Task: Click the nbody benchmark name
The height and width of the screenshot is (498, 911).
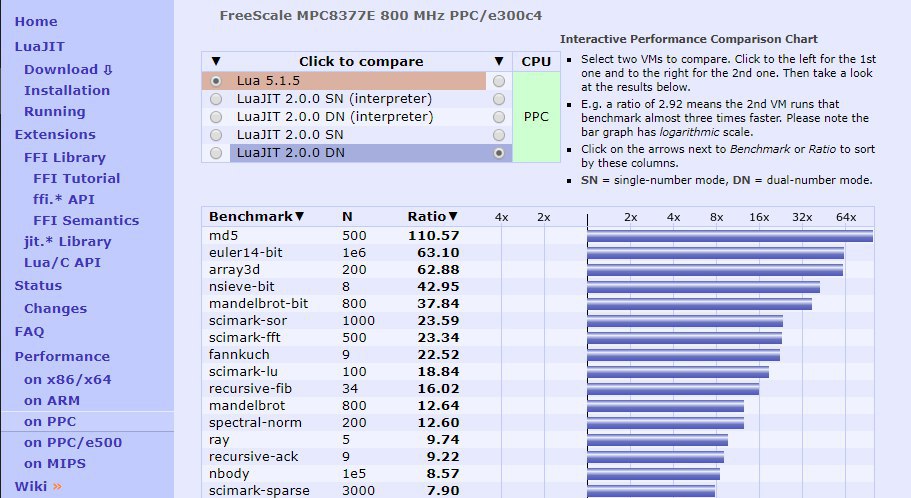Action: click(229, 474)
